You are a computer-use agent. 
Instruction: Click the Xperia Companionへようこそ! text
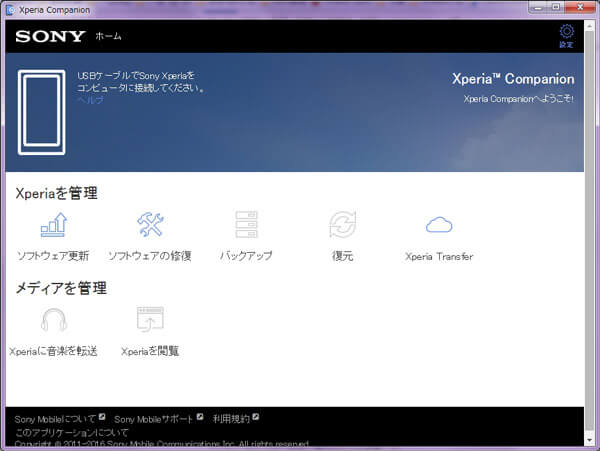pyautogui.click(x=518, y=99)
